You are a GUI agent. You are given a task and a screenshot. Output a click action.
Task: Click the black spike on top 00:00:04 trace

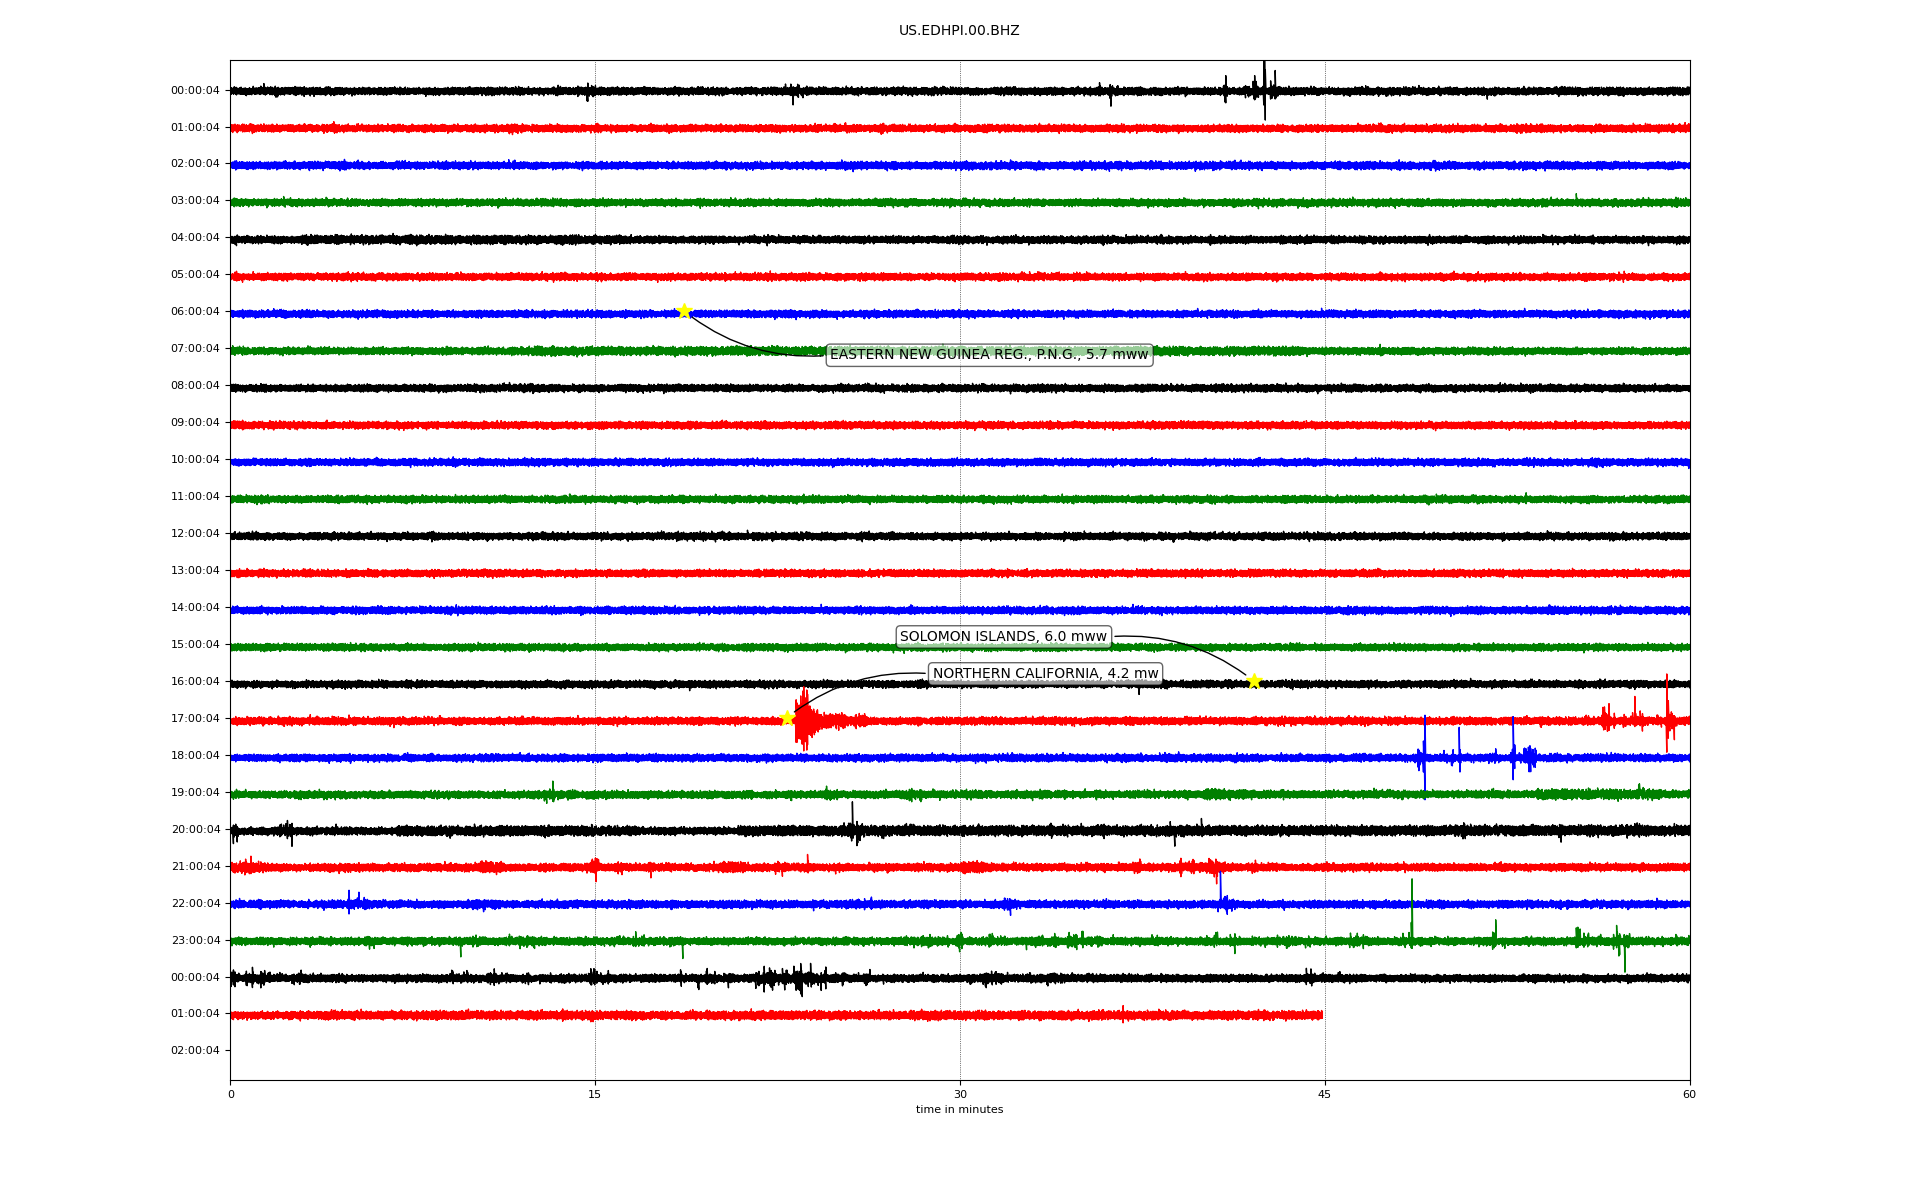pos(1264,90)
